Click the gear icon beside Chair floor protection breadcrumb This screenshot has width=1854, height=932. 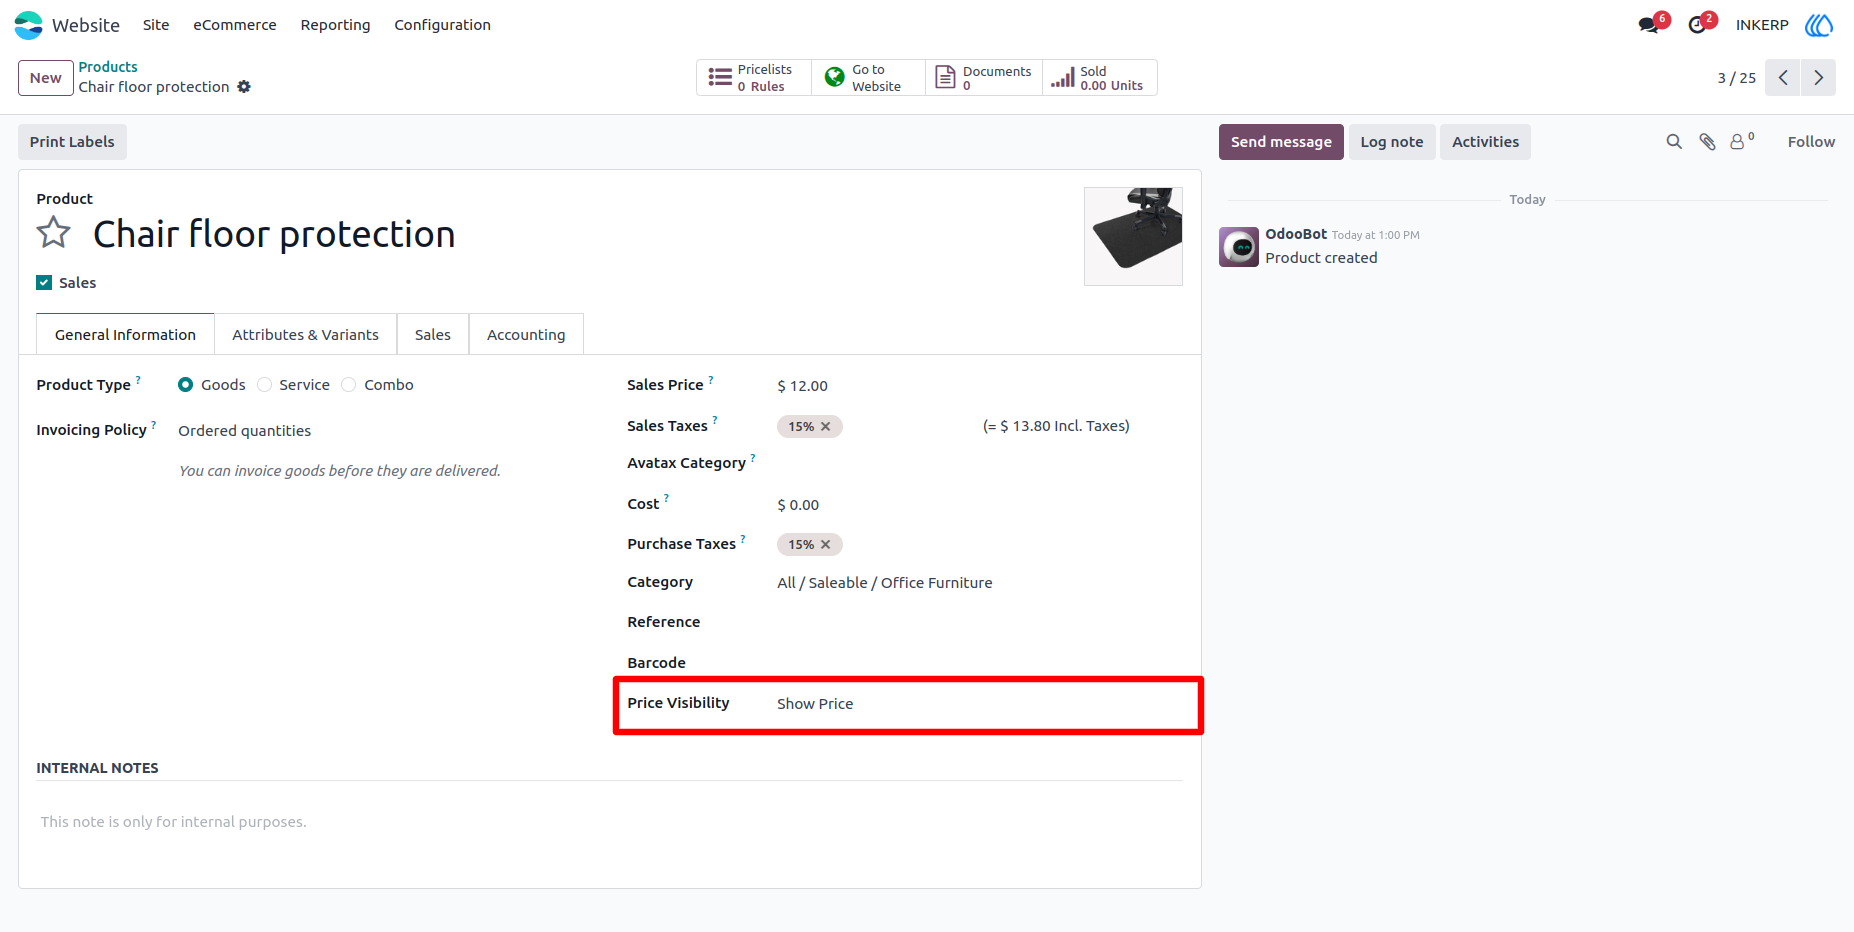(244, 87)
